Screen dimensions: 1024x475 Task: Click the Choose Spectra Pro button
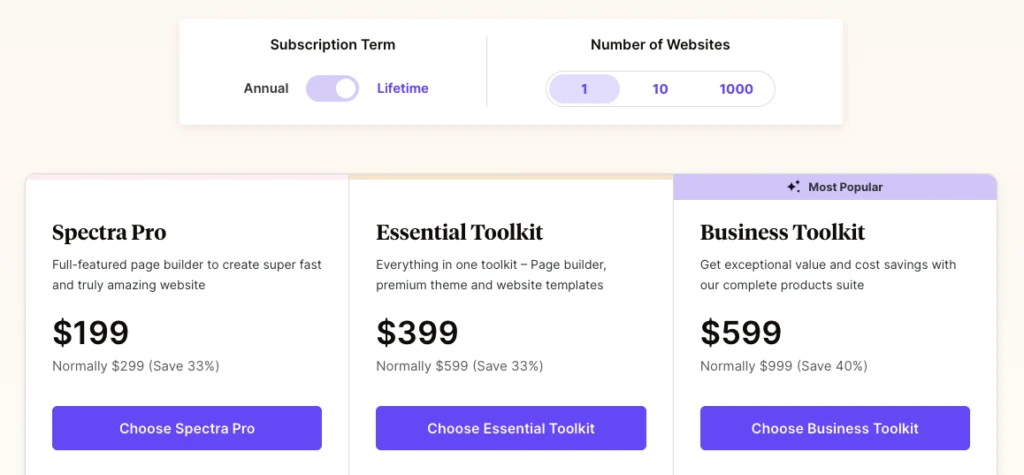pos(187,428)
